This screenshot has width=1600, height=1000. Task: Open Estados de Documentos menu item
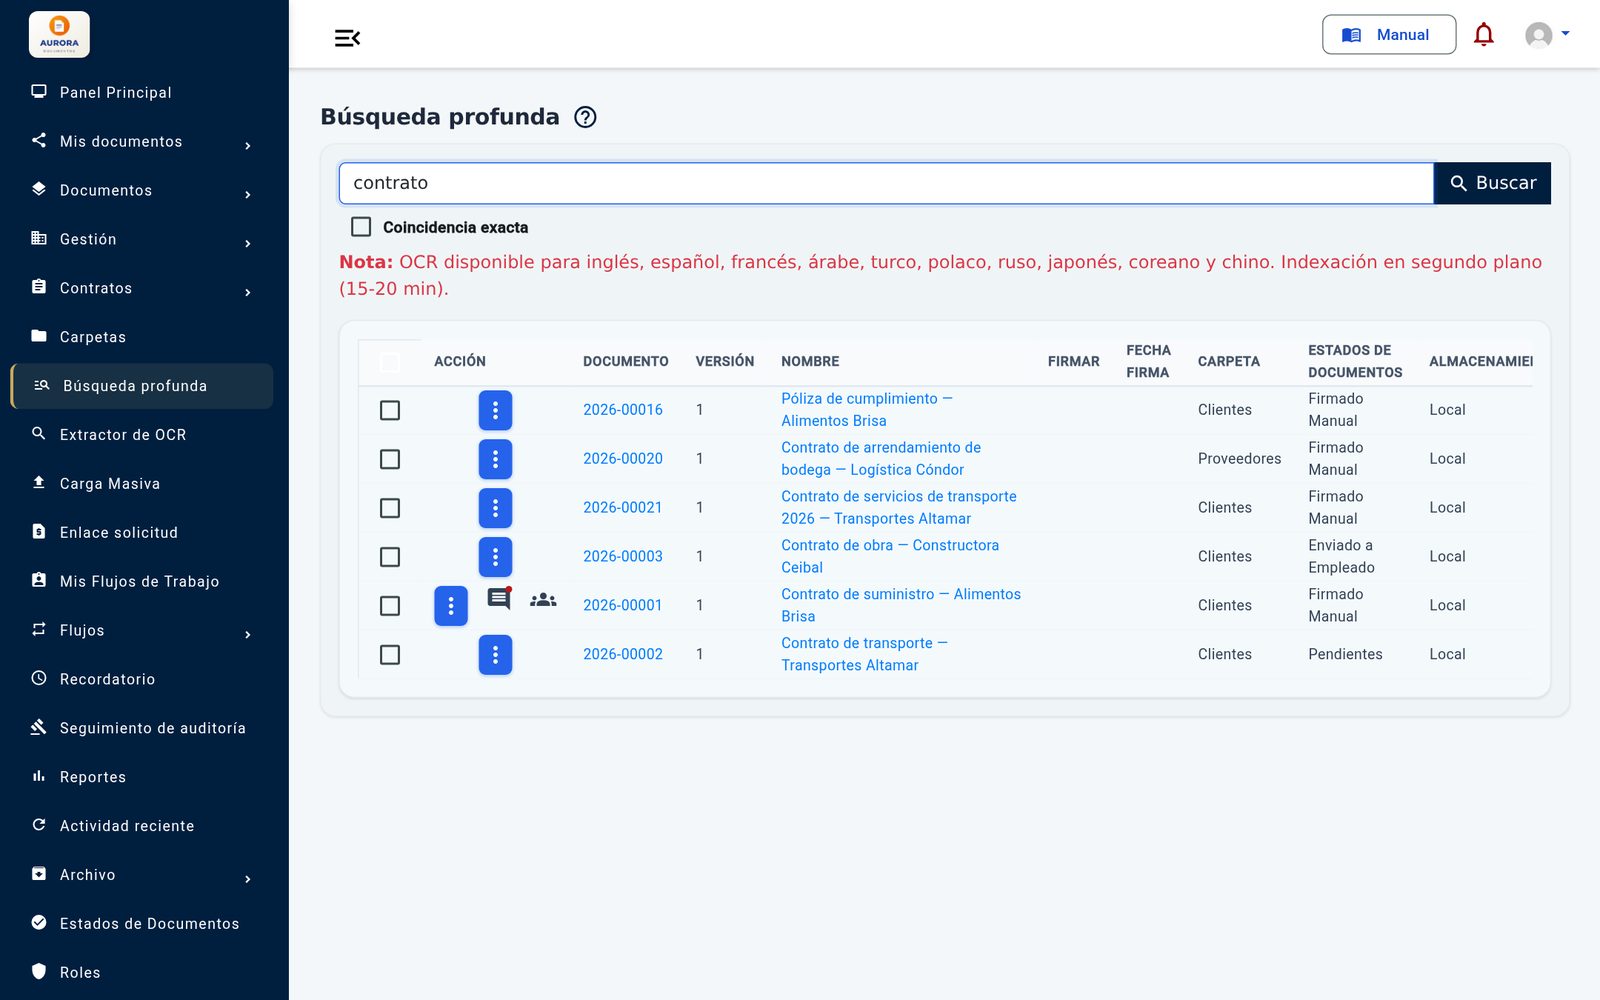[141, 923]
